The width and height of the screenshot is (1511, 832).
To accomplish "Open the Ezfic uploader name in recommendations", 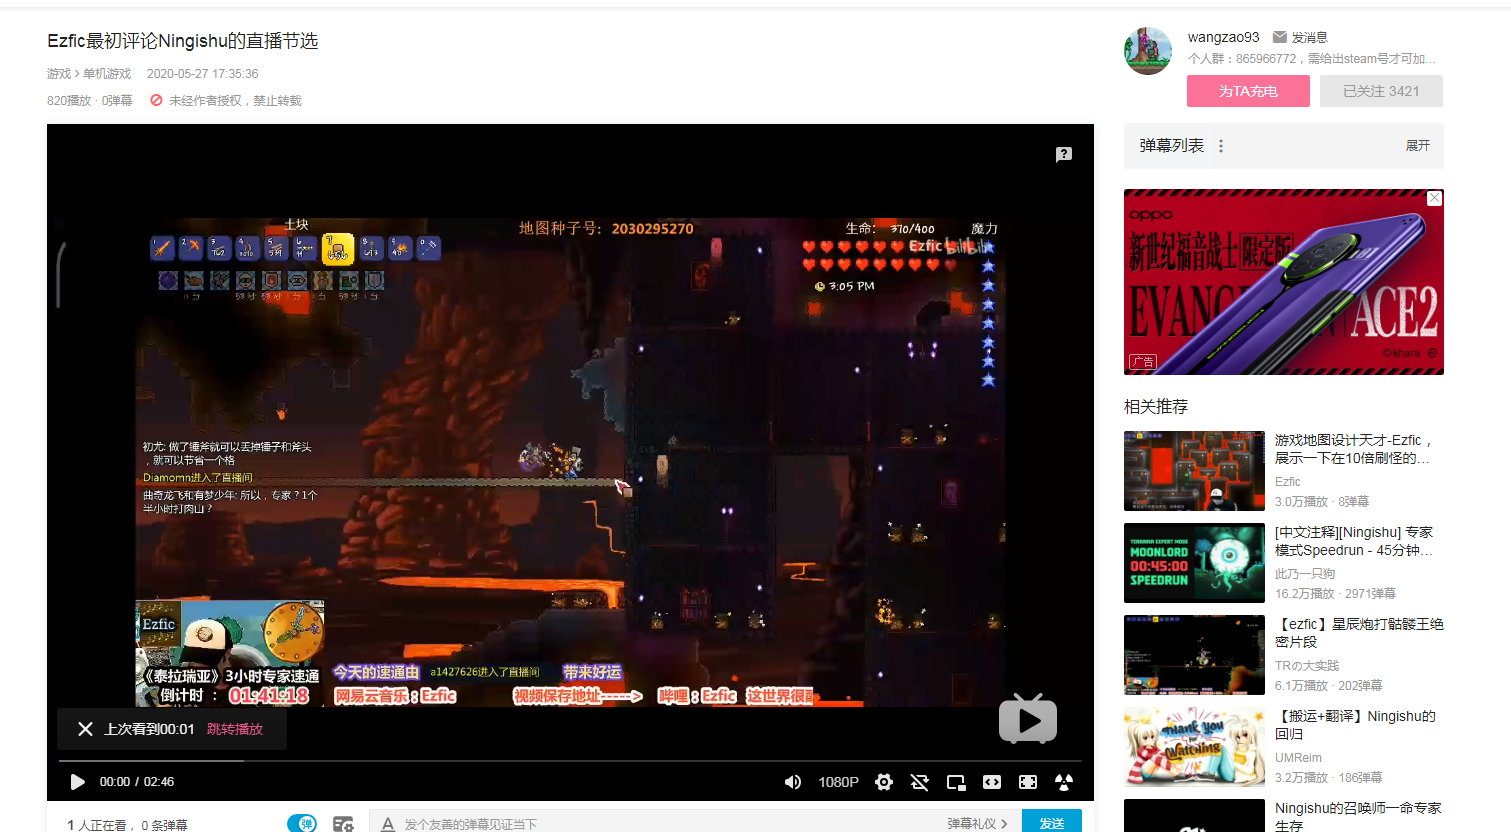I will pyautogui.click(x=1287, y=482).
